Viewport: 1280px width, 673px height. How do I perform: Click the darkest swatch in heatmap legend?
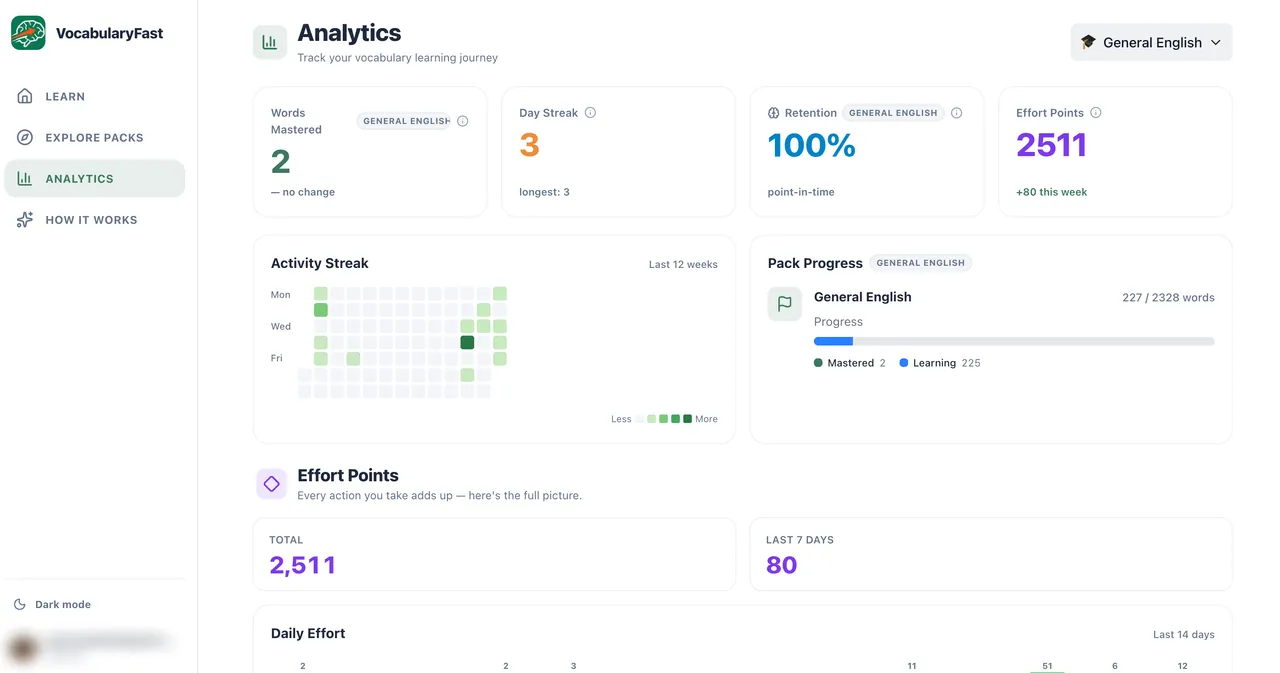point(687,419)
